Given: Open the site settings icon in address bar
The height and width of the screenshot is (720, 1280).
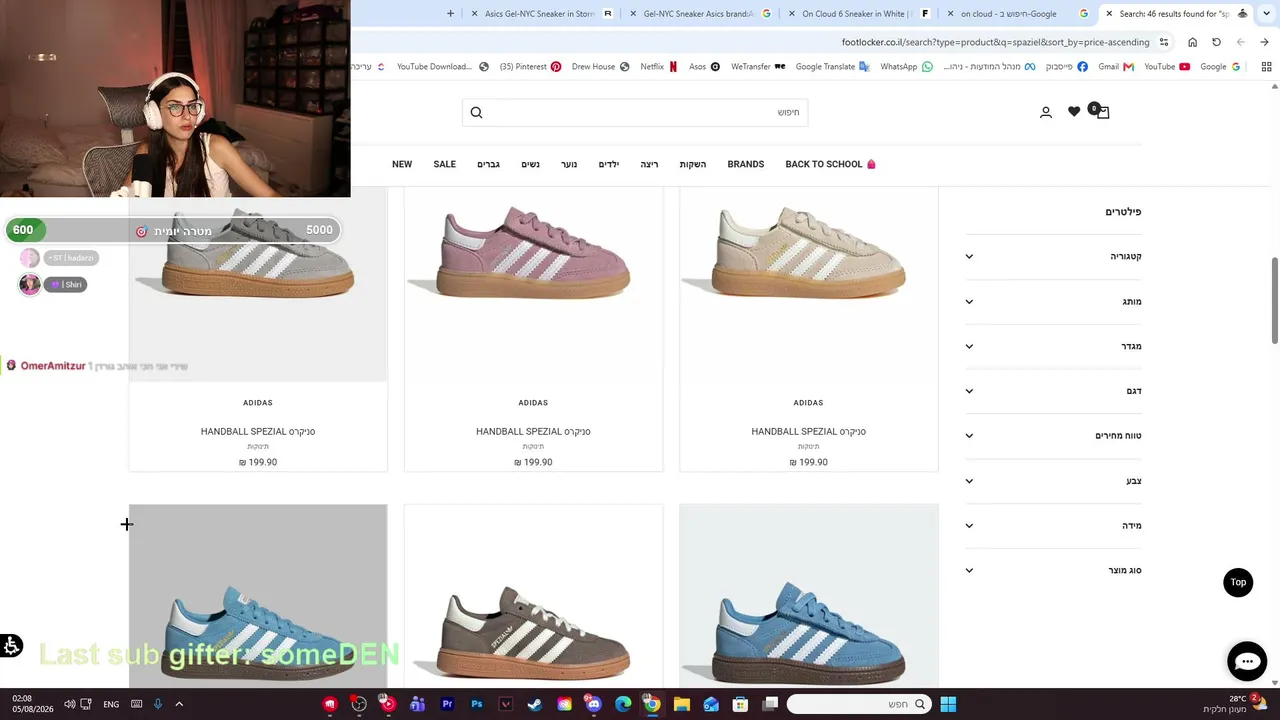Looking at the screenshot, I should click(1164, 42).
